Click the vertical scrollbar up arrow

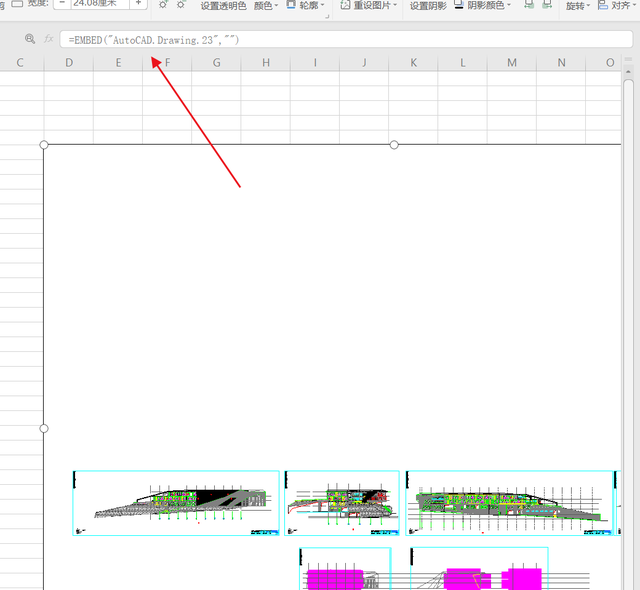click(x=628, y=72)
